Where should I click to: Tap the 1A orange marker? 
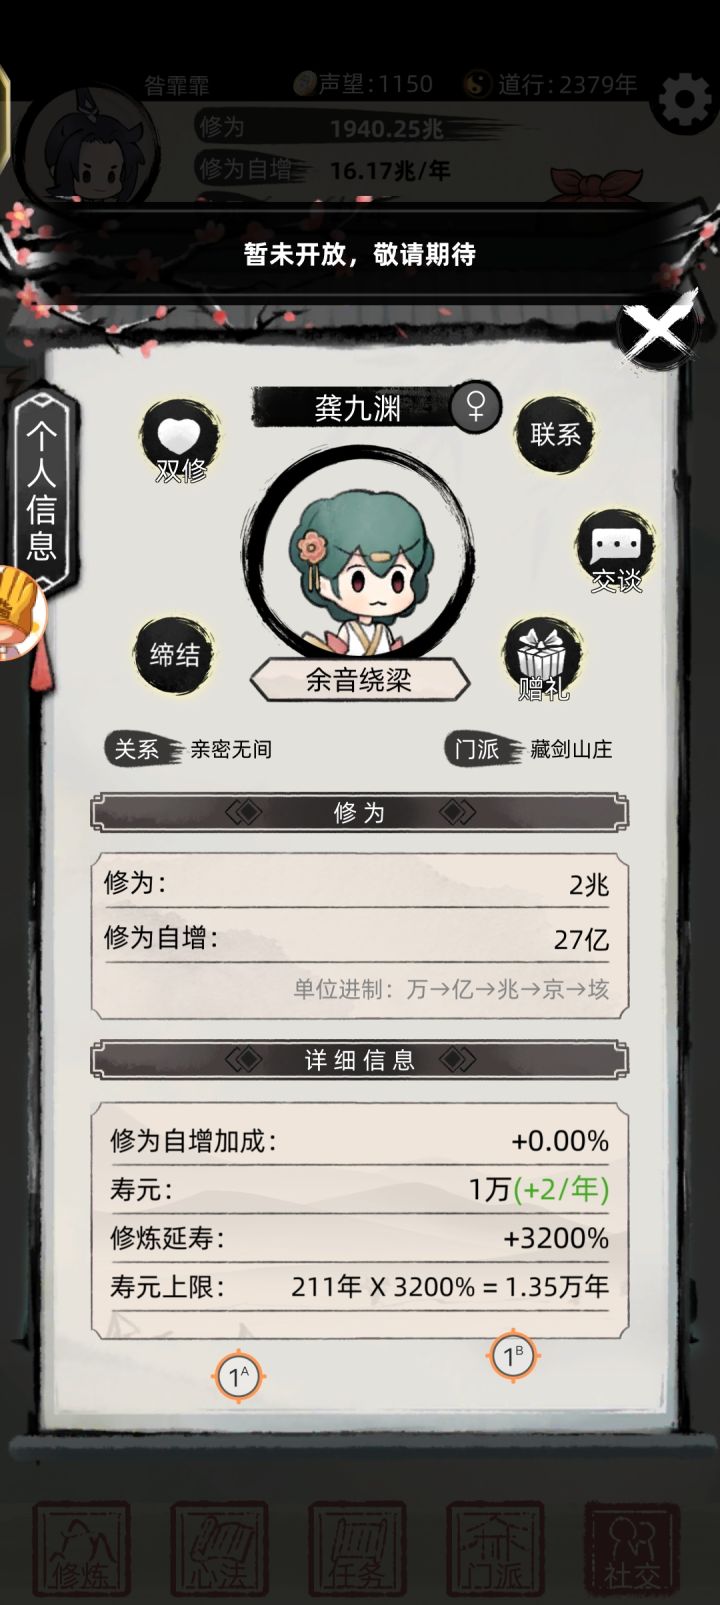(x=238, y=1377)
